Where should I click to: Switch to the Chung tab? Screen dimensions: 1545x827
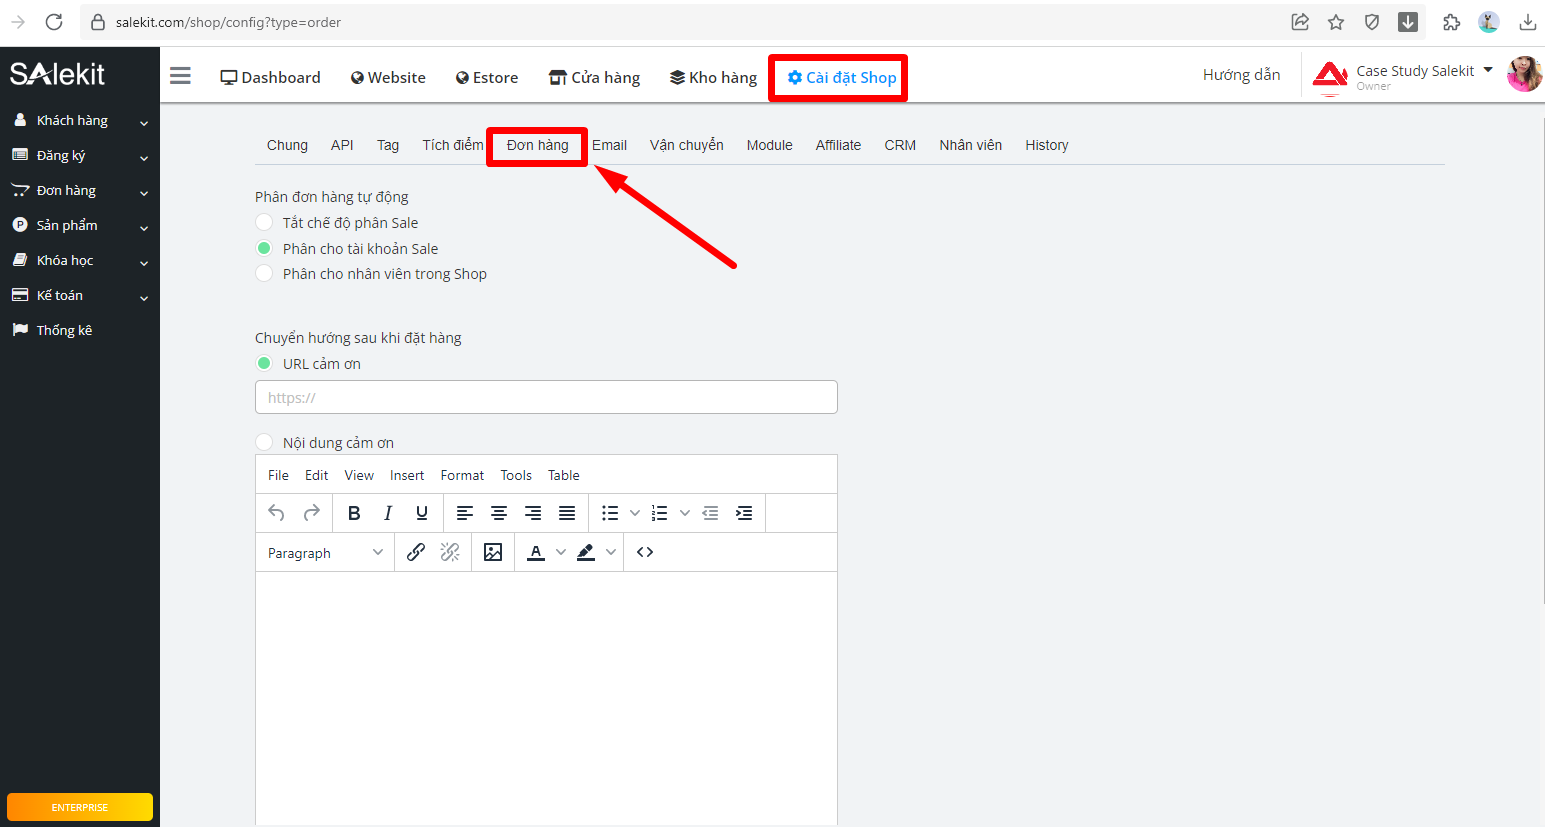(x=287, y=145)
